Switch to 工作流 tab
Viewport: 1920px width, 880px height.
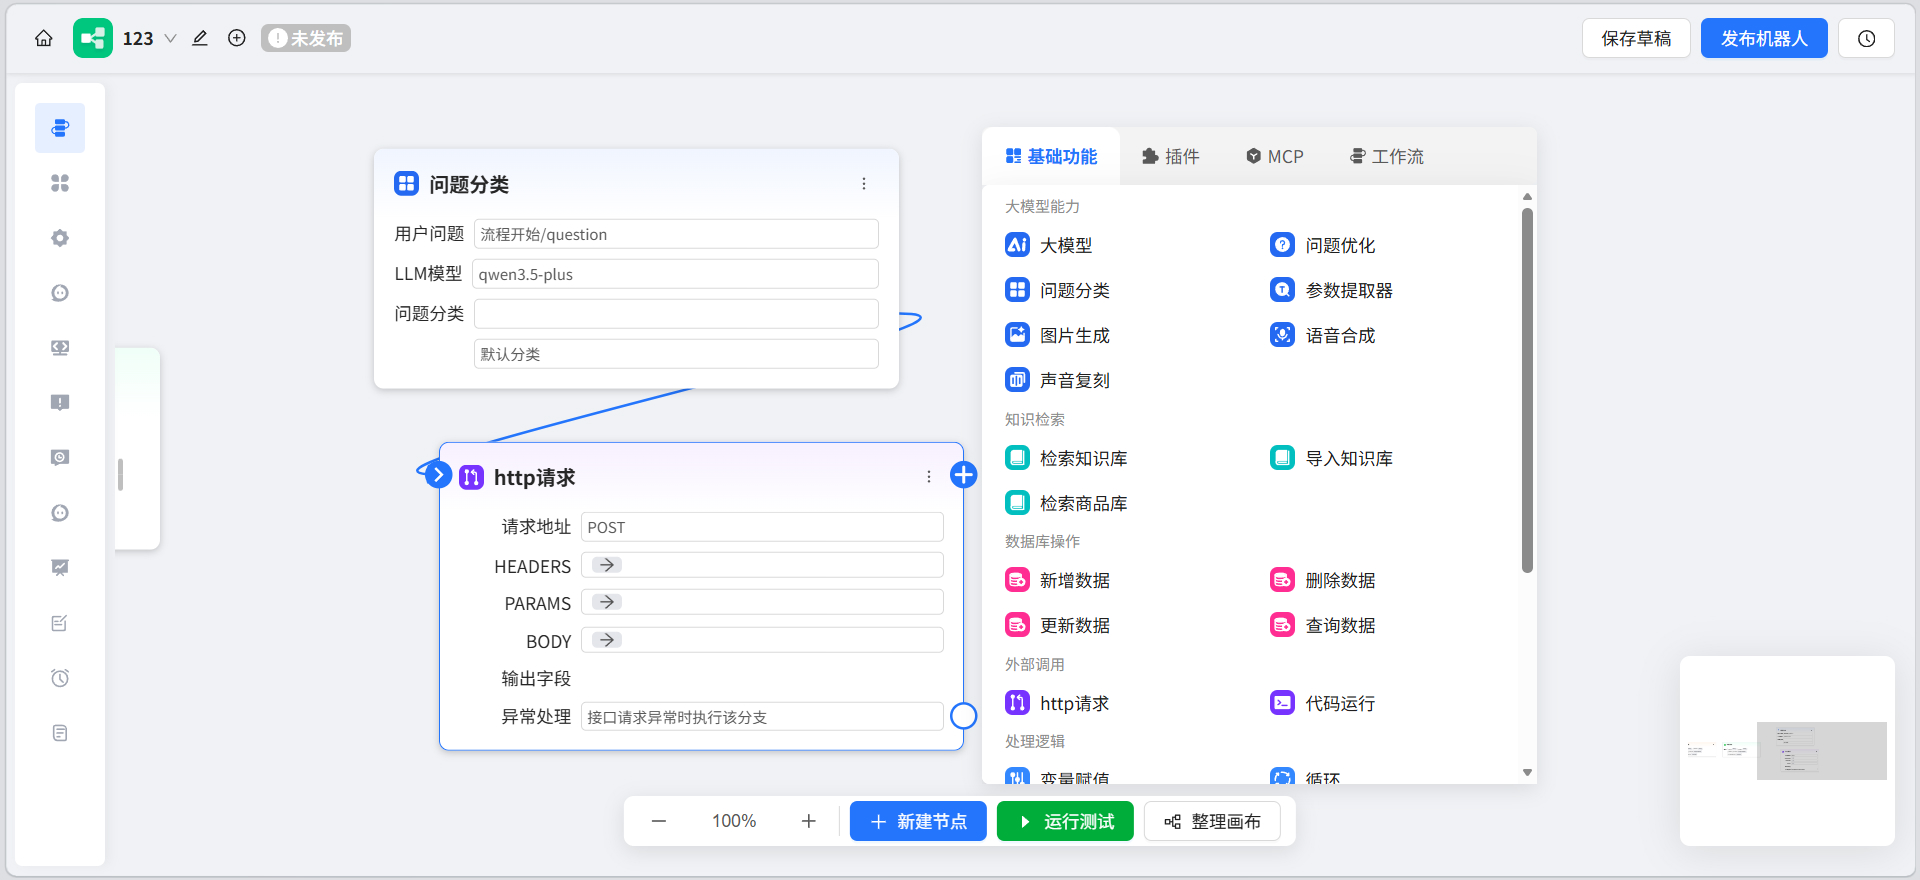(1387, 156)
